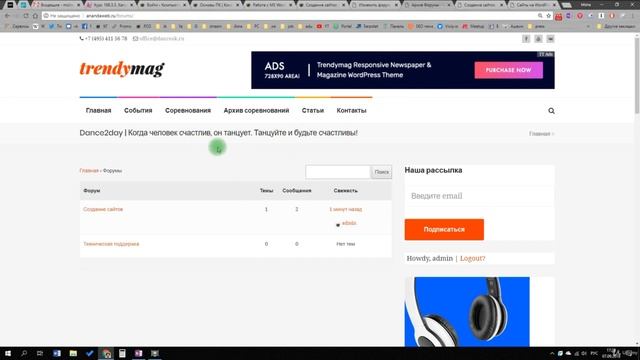Click the phone number in header
The height and width of the screenshot is (360, 640).
tap(106, 39)
